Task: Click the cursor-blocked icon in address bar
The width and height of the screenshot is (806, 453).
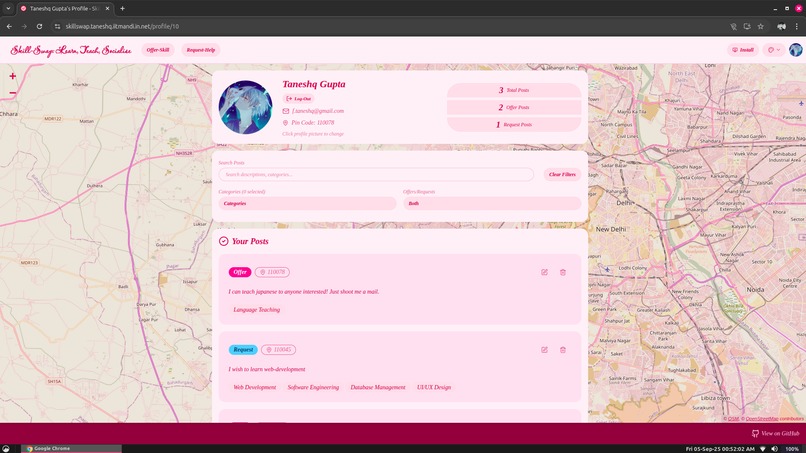Action: click(734, 26)
